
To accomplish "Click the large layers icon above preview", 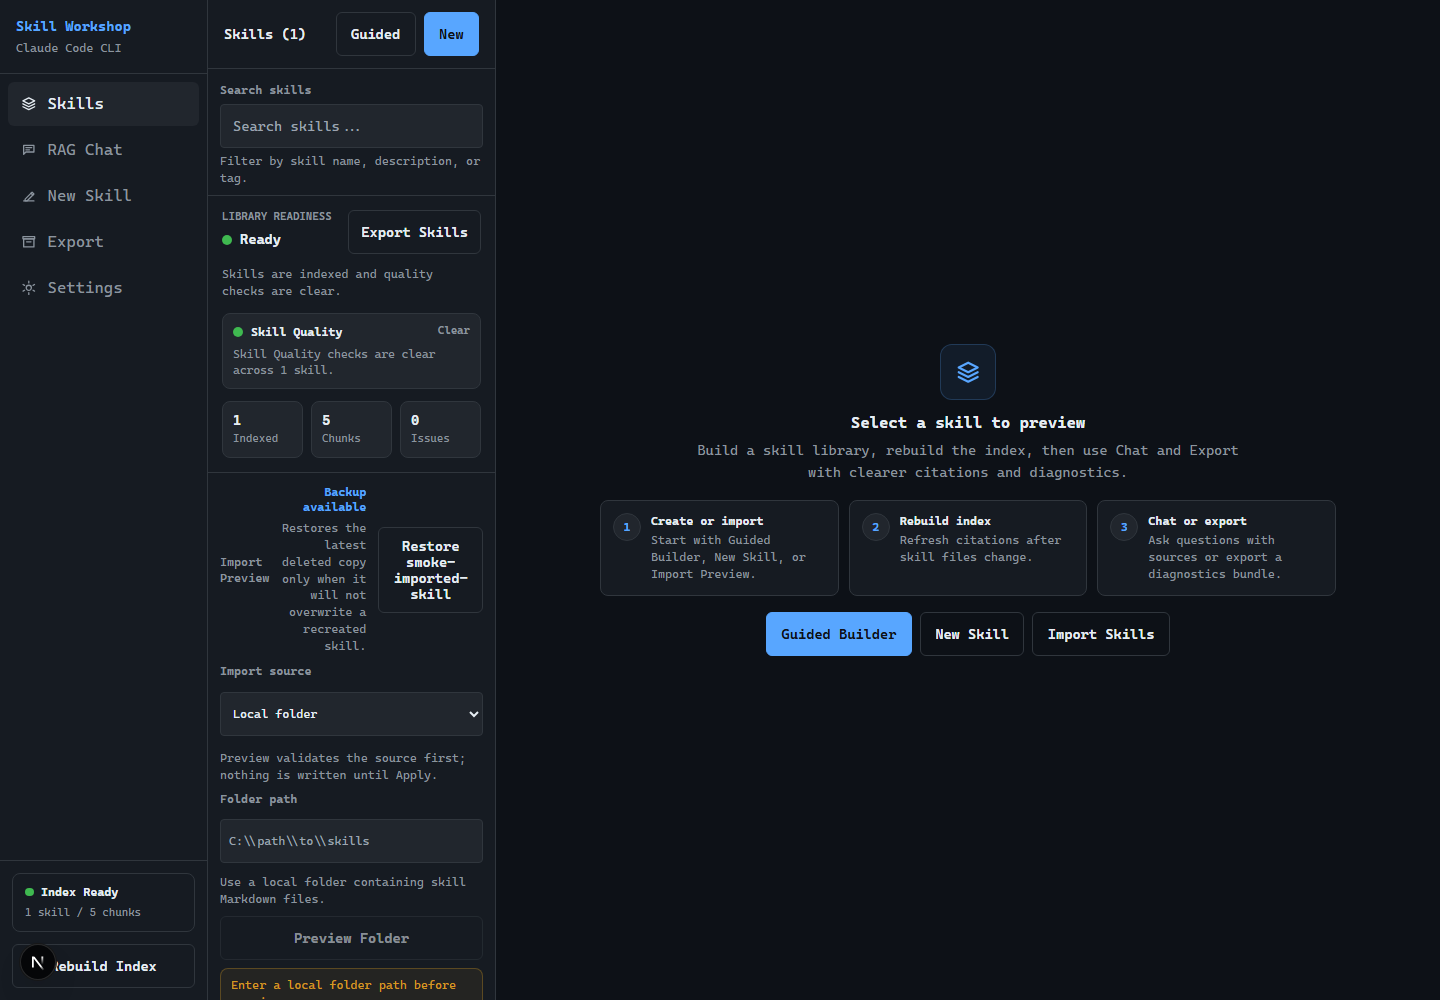I will tap(968, 372).
